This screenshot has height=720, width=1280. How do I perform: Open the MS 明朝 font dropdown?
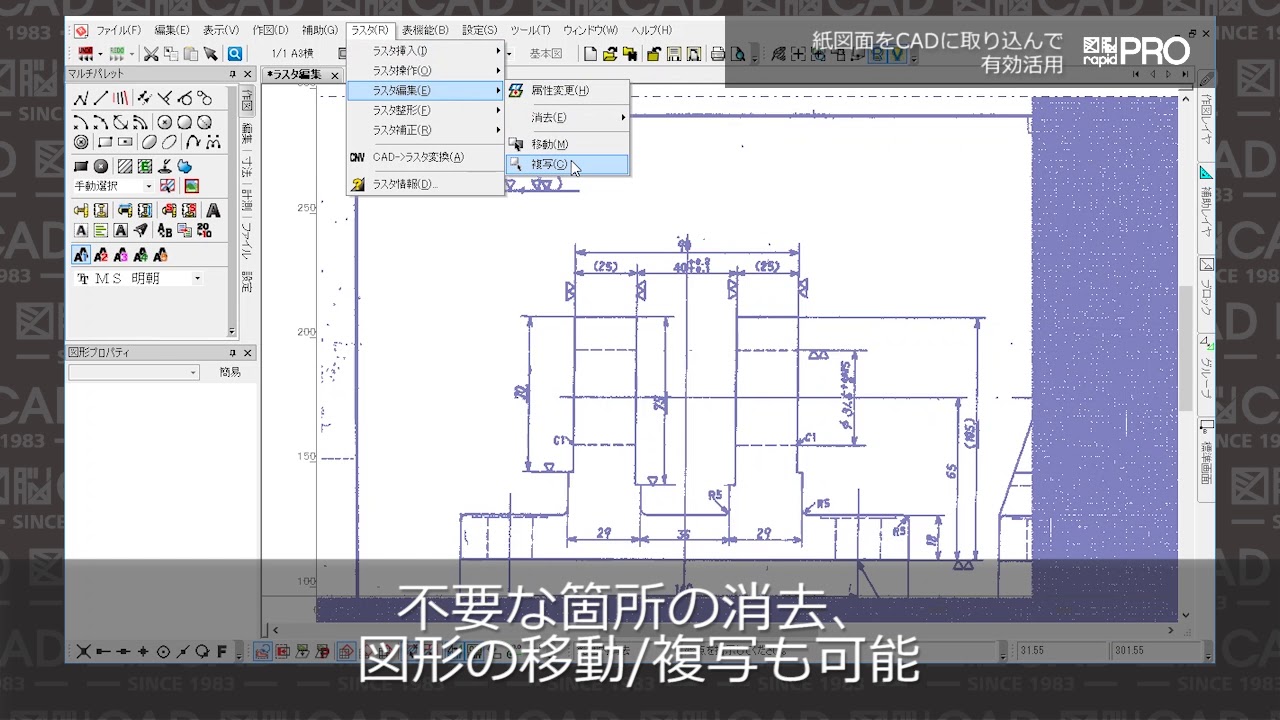click(196, 278)
